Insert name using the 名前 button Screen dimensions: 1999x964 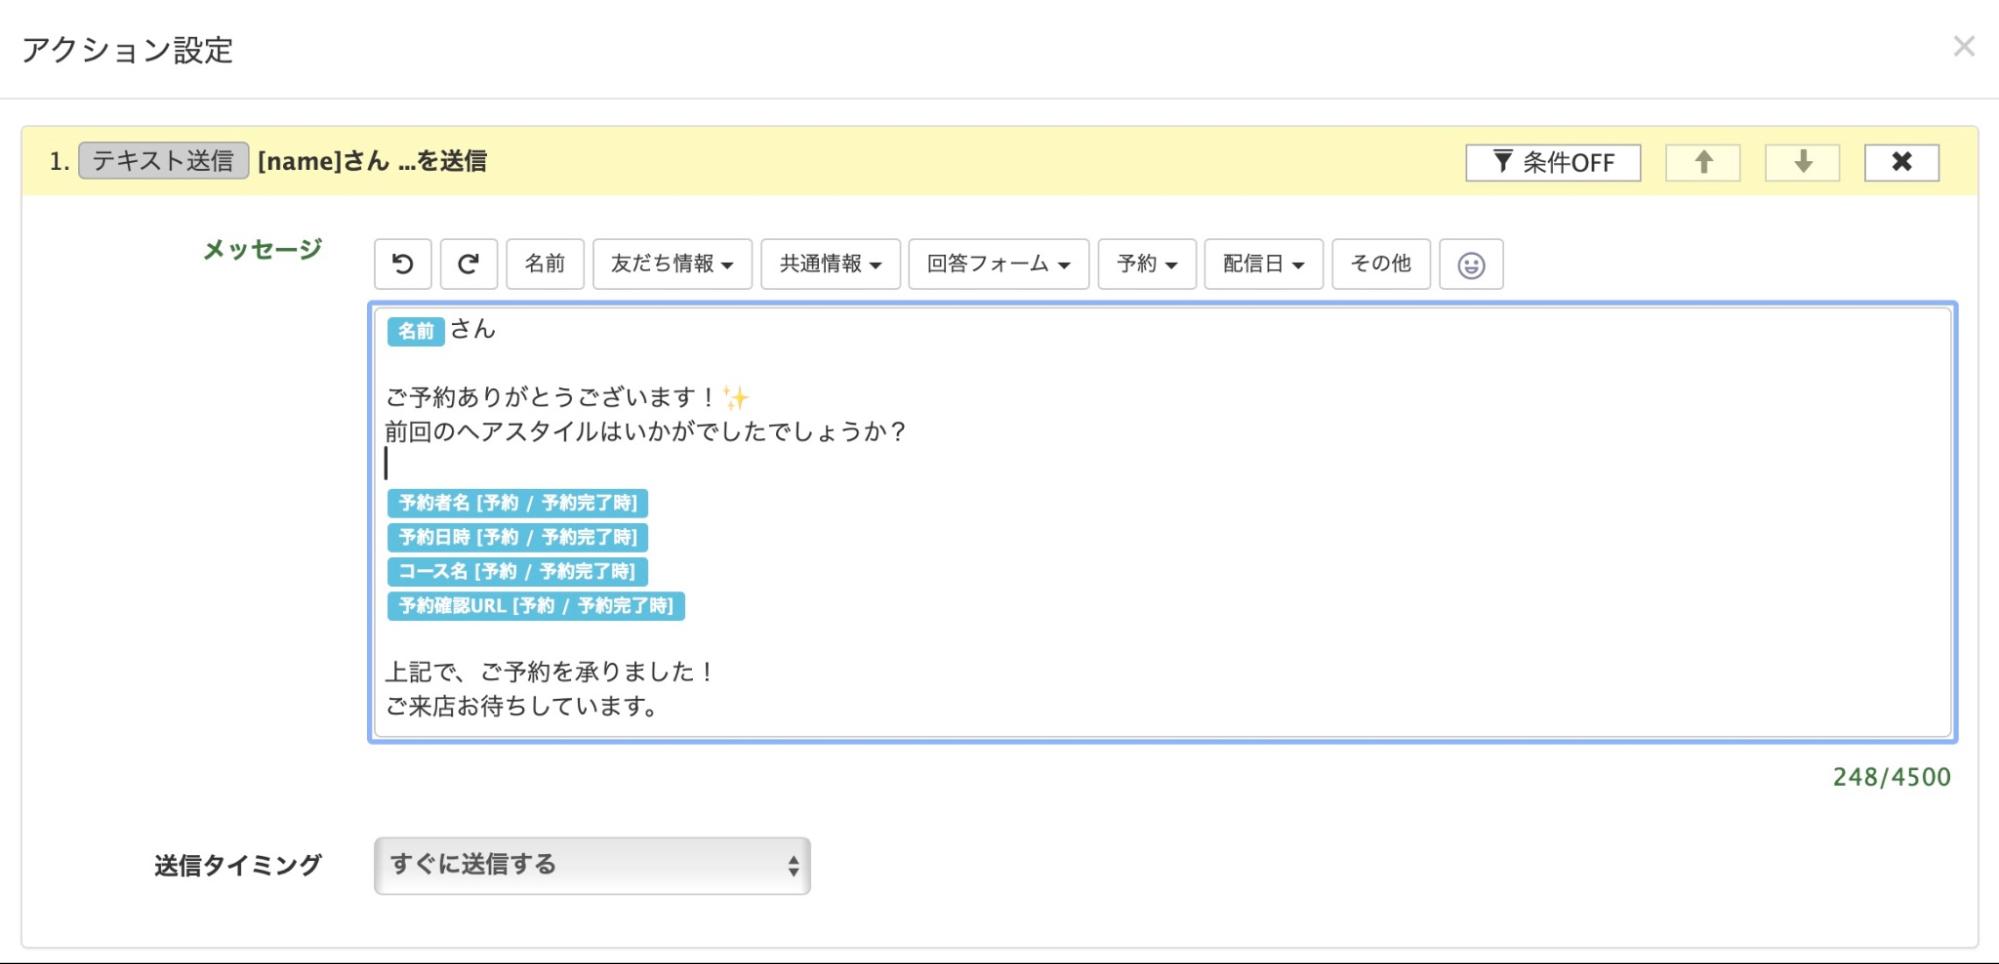click(x=544, y=264)
